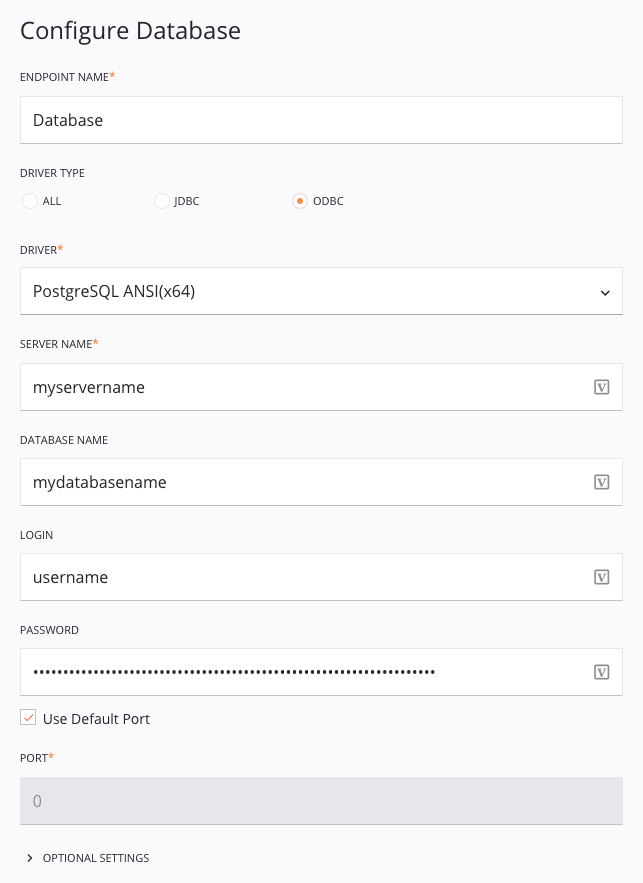Click the myservername server input

[300, 387]
